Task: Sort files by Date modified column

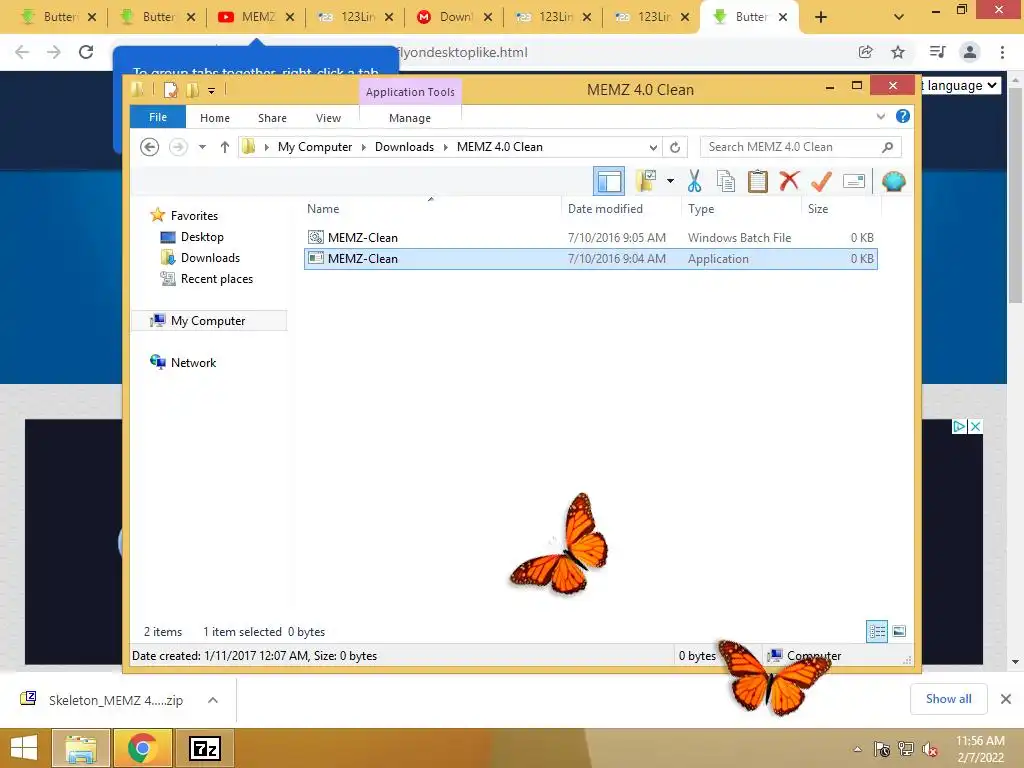Action: coord(605,209)
